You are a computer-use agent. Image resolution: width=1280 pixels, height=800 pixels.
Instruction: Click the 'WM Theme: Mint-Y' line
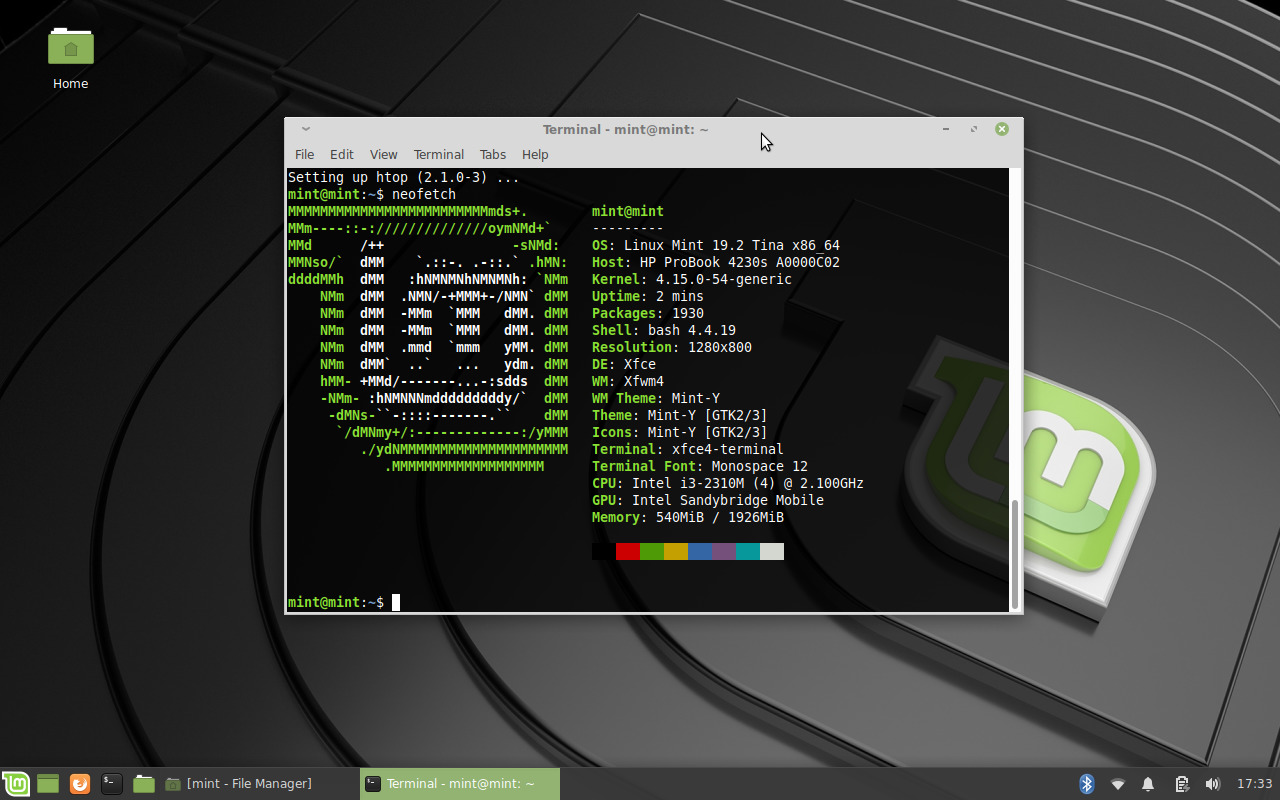[x=656, y=398]
